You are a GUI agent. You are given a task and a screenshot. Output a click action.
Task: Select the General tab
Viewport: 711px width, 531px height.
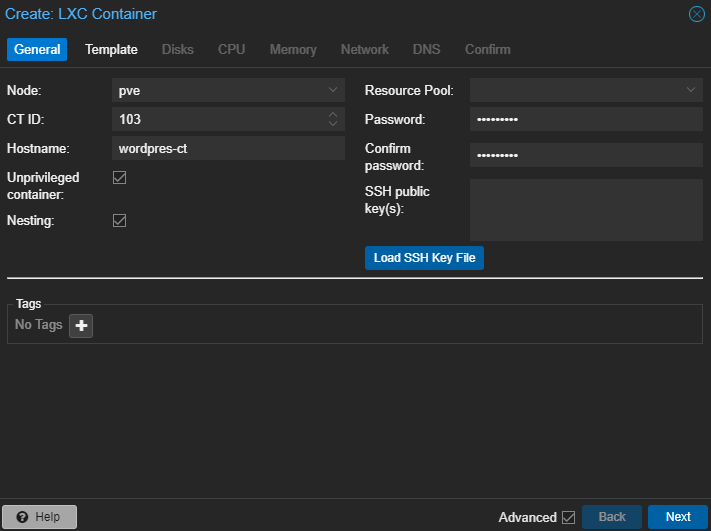click(x=37, y=49)
